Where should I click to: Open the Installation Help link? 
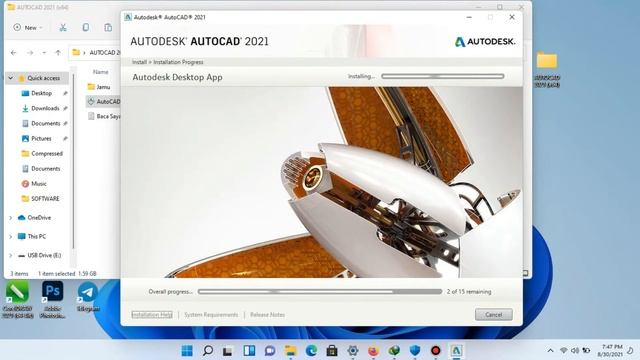tap(152, 315)
